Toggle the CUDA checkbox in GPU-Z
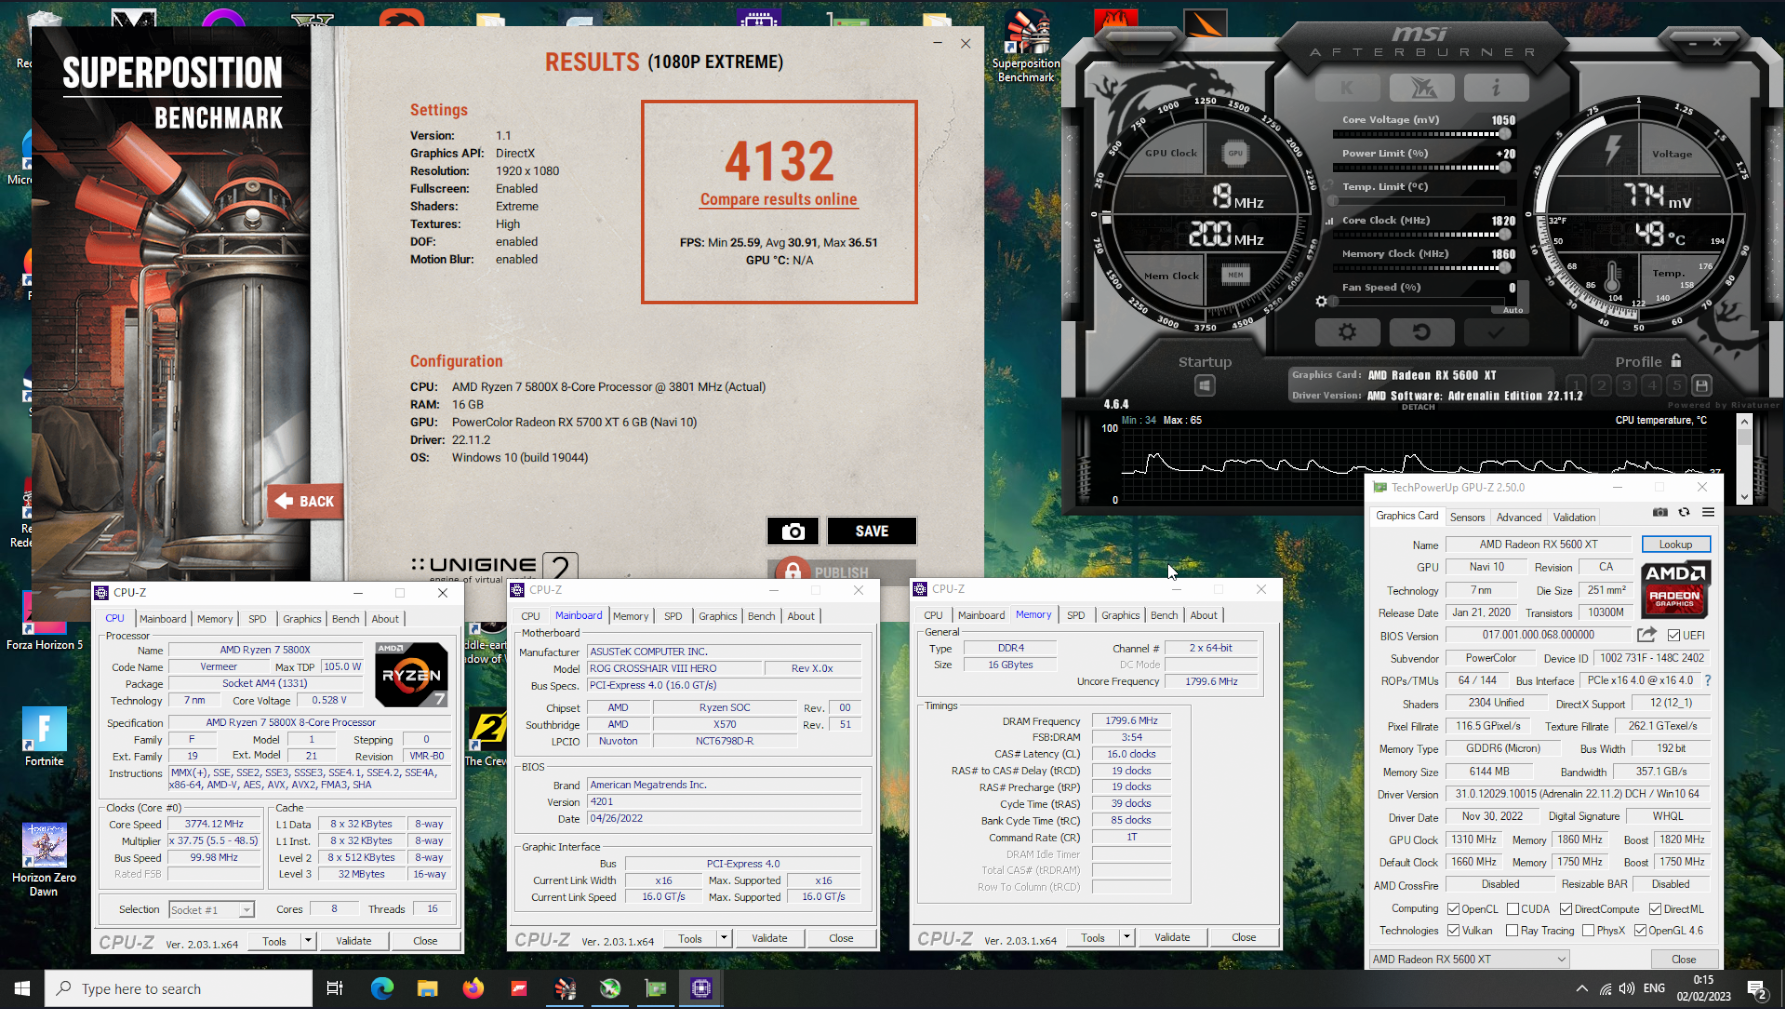 [1513, 909]
